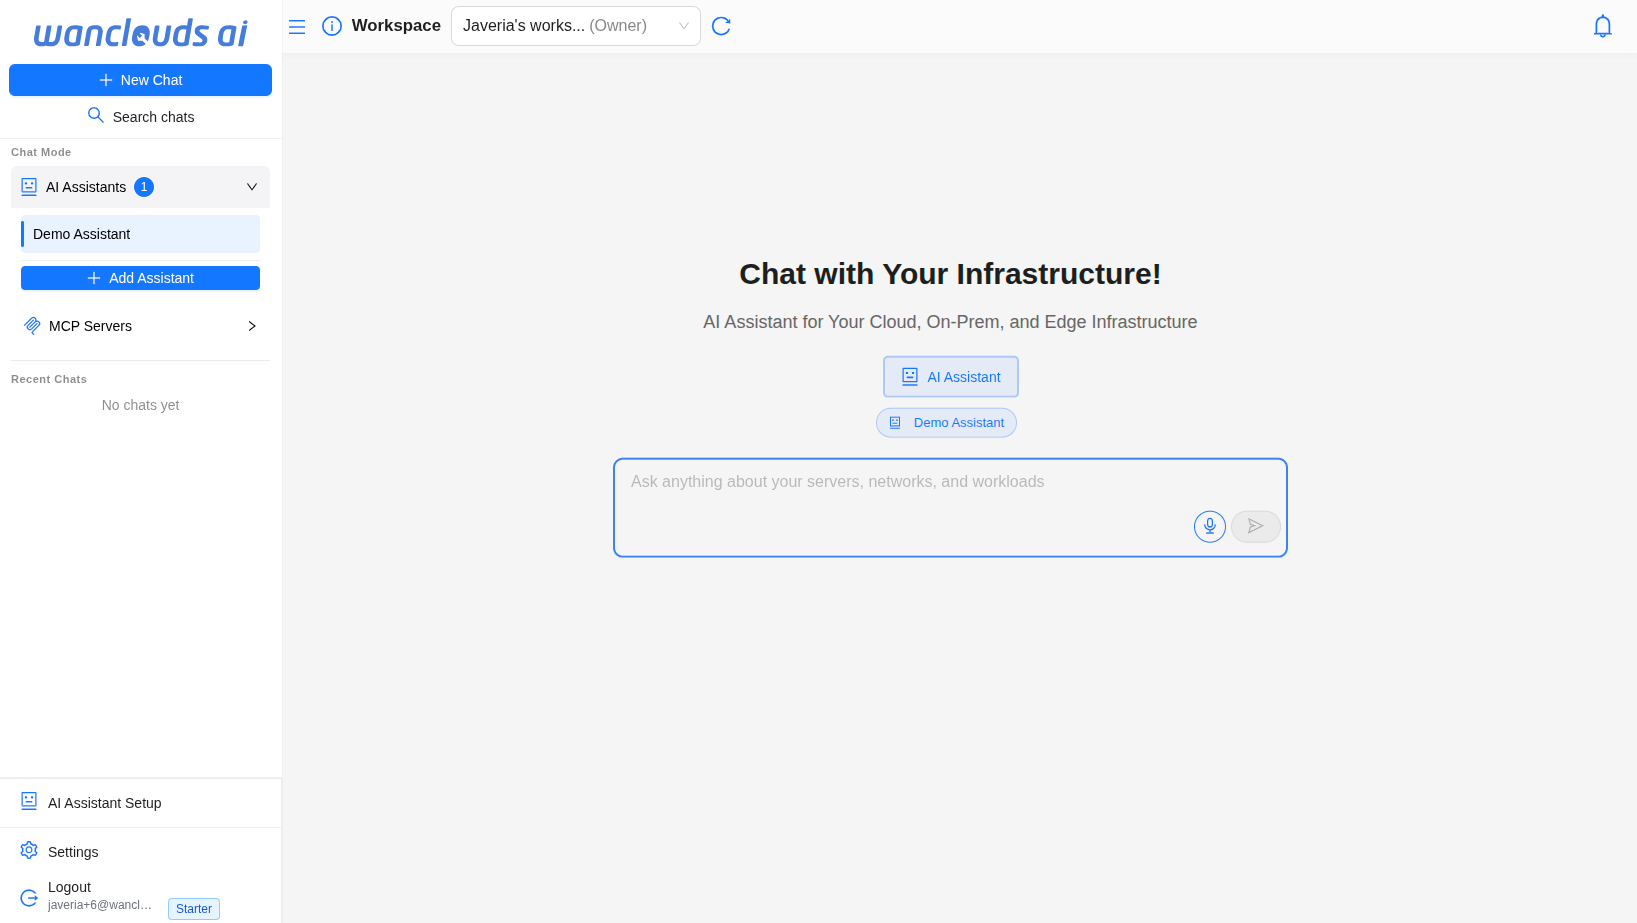Click the wanclouds ai logo

tap(140, 33)
